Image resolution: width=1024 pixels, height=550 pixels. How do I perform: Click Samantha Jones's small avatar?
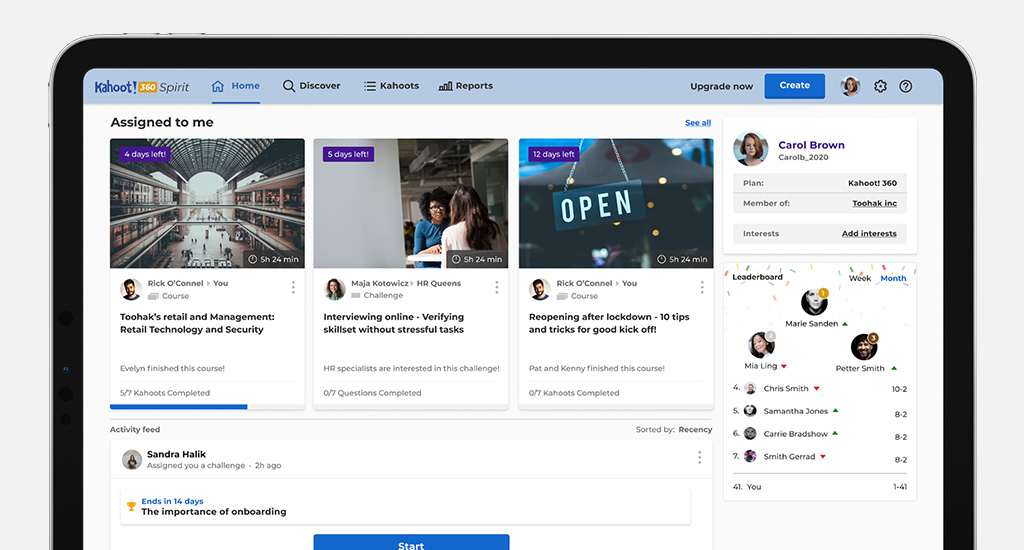750,411
